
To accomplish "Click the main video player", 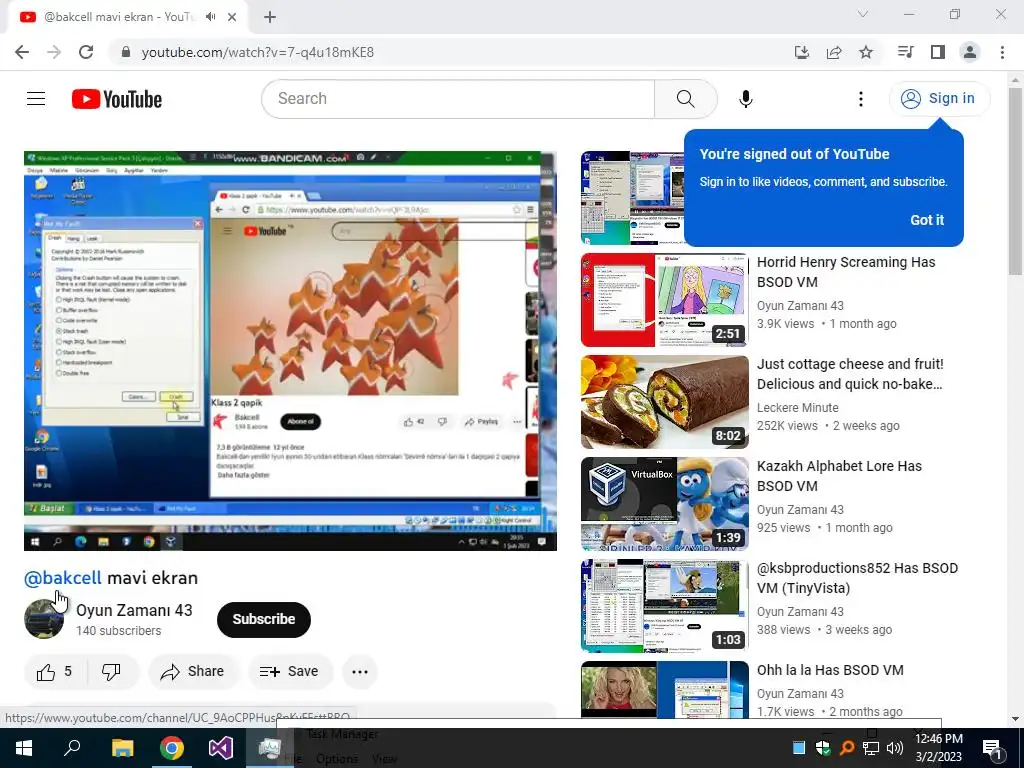I will (x=291, y=351).
